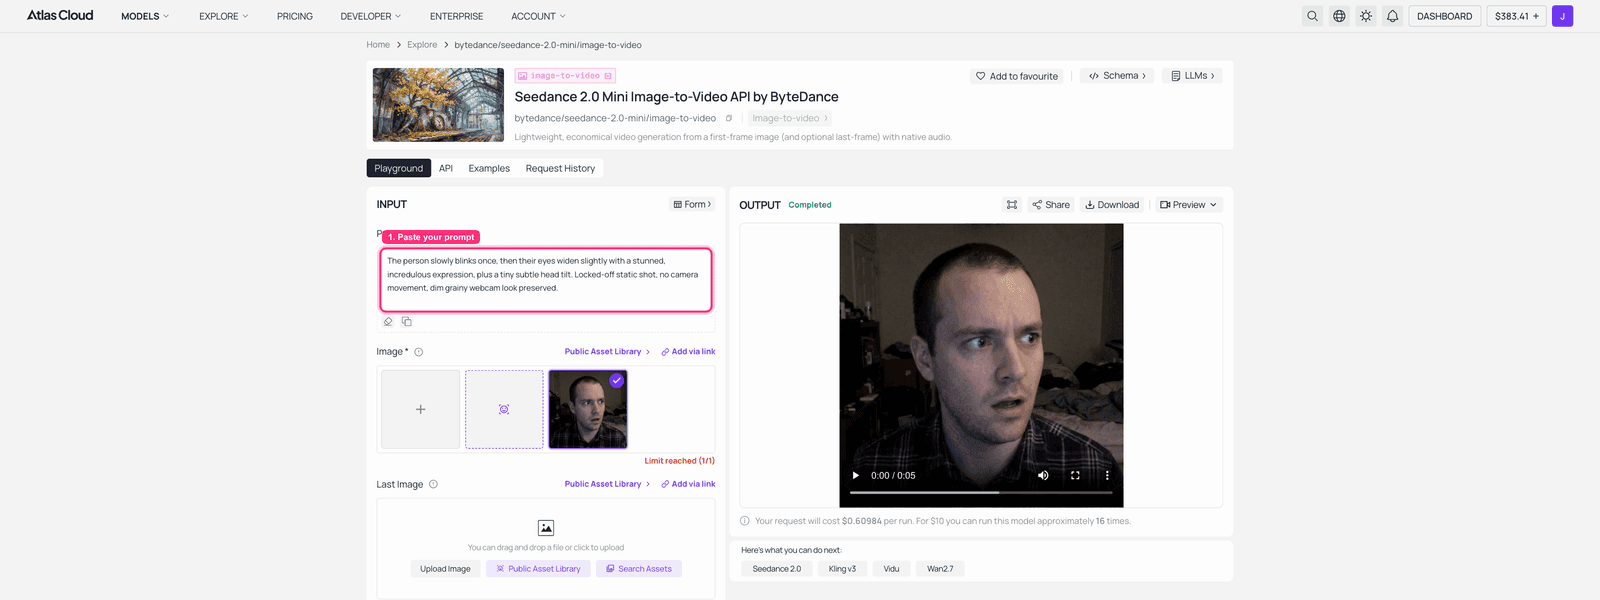Click the image placeholder icon in upload area
Image resolution: width=1600 pixels, height=600 pixels.
(x=546, y=528)
